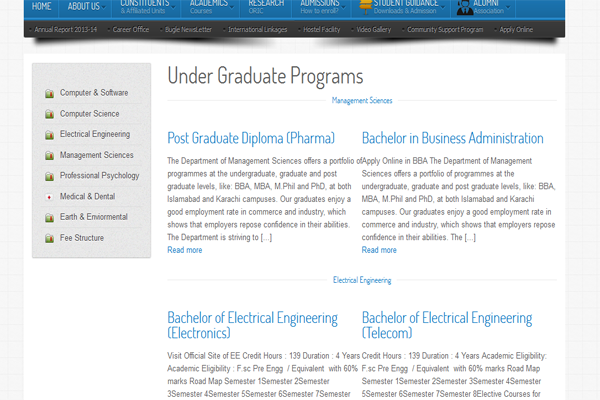
Task: Open Annual Report 2013-14 link
Action: coord(65,29)
